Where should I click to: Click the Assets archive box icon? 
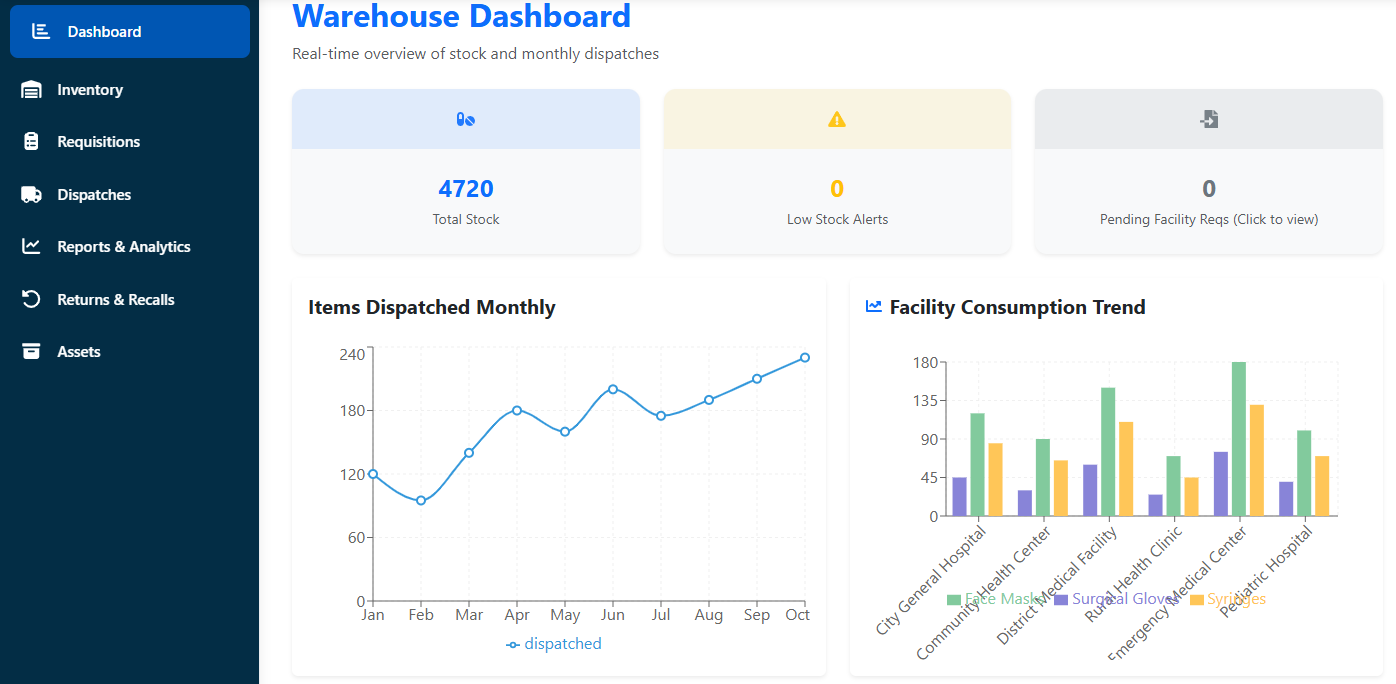point(32,352)
